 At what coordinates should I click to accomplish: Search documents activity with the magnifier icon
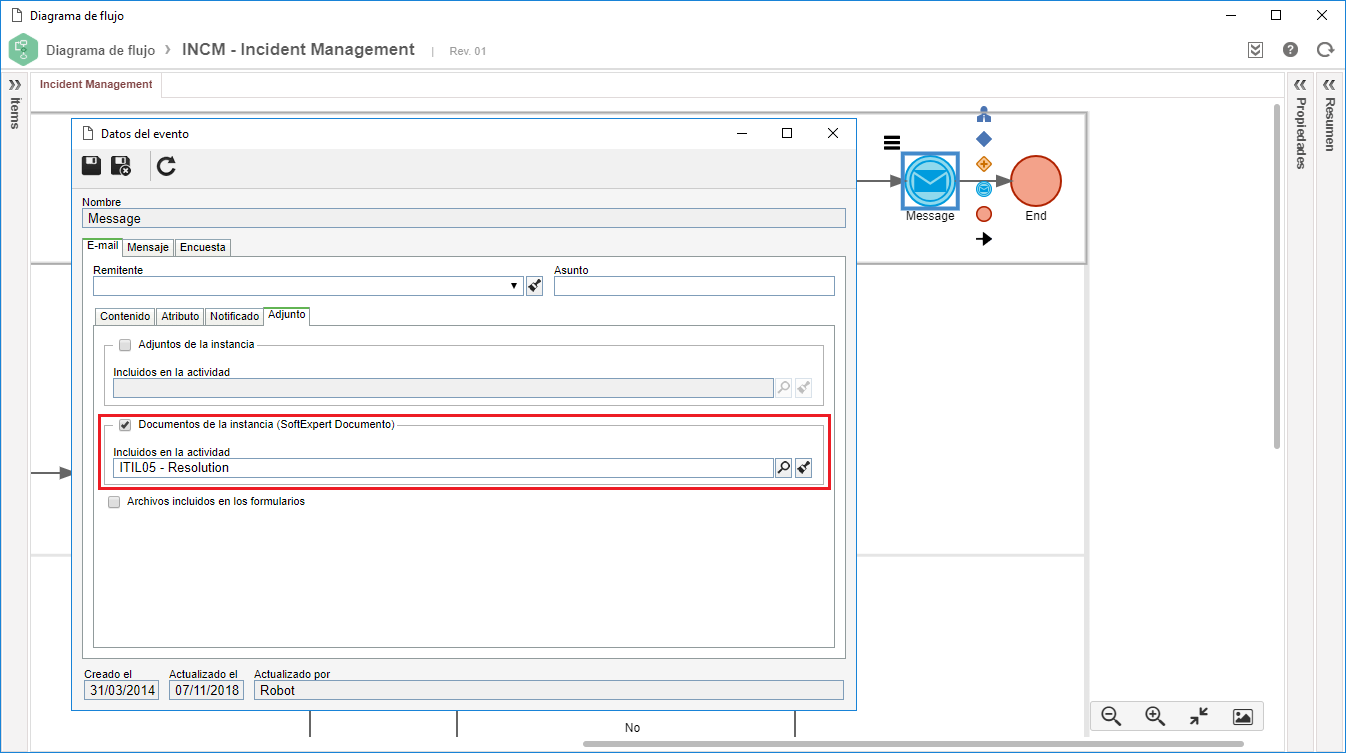[783, 467]
